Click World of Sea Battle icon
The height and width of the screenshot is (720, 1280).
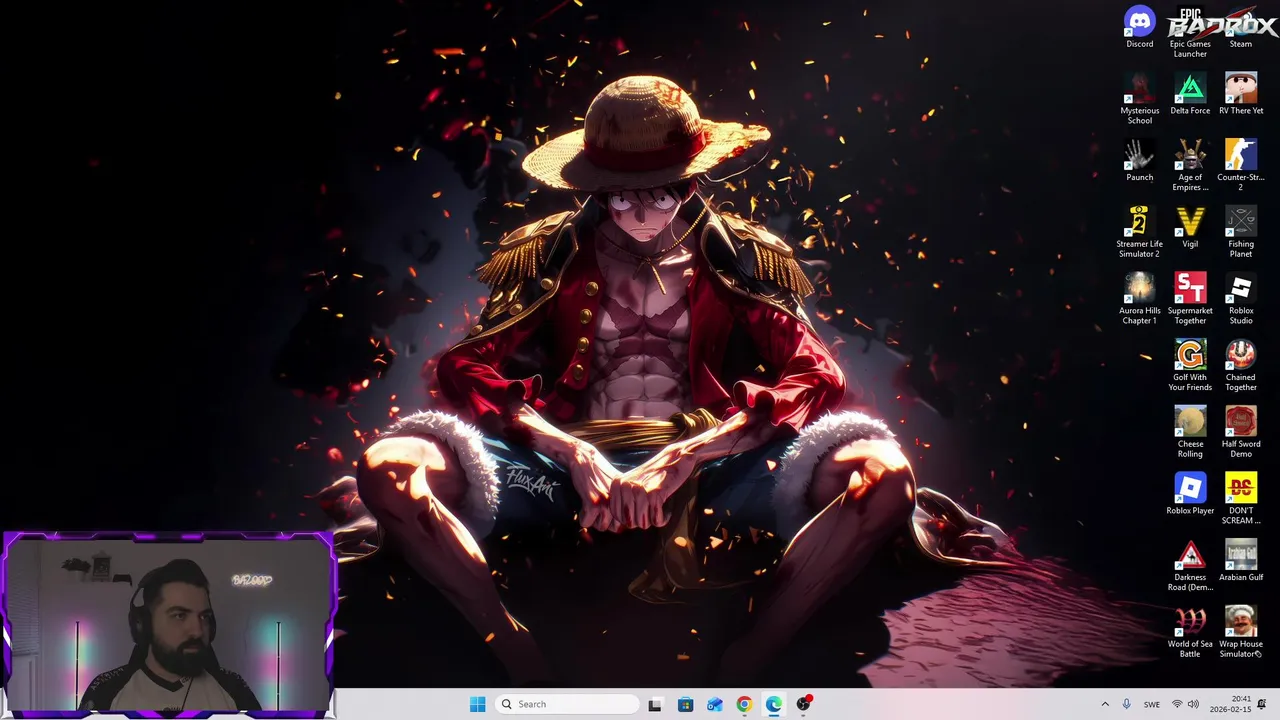1190,632
